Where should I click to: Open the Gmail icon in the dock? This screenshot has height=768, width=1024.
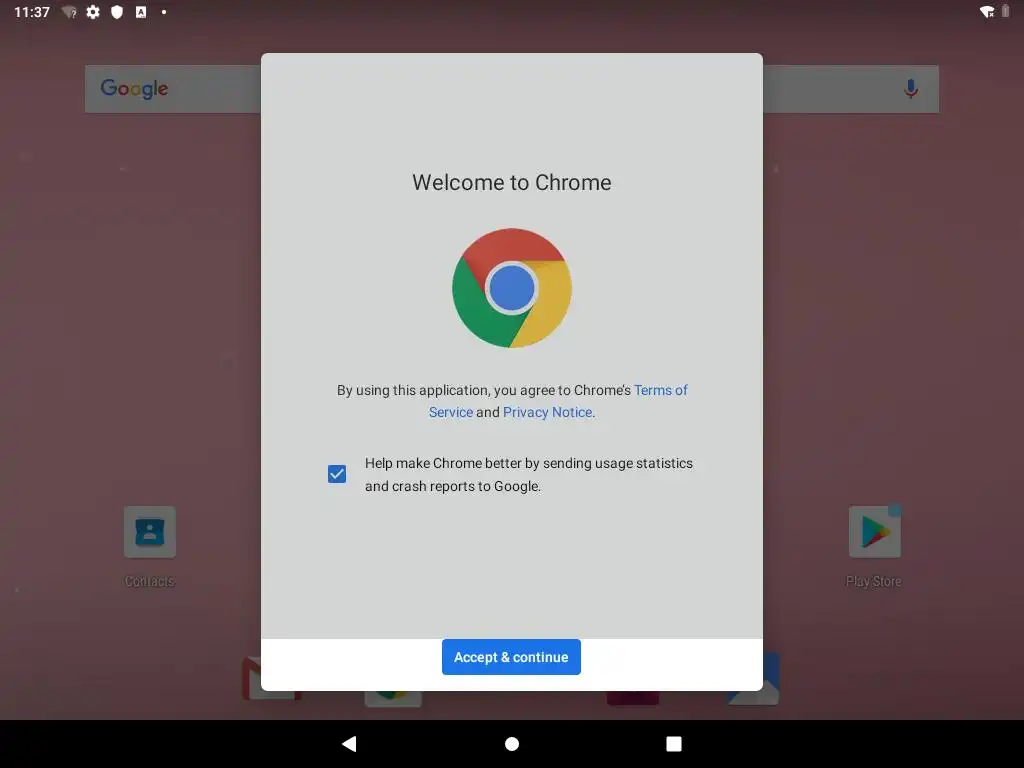[251, 679]
